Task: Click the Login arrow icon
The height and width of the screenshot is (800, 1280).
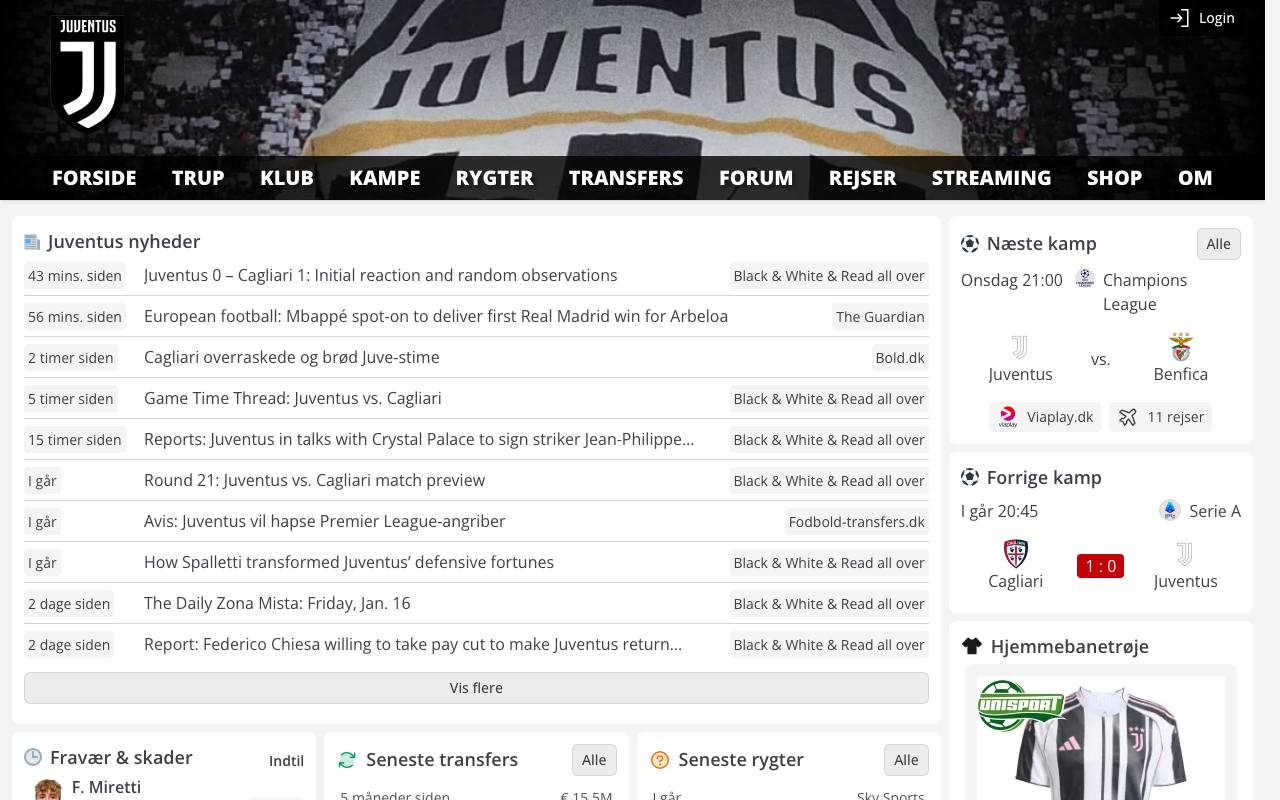Action: (1180, 18)
